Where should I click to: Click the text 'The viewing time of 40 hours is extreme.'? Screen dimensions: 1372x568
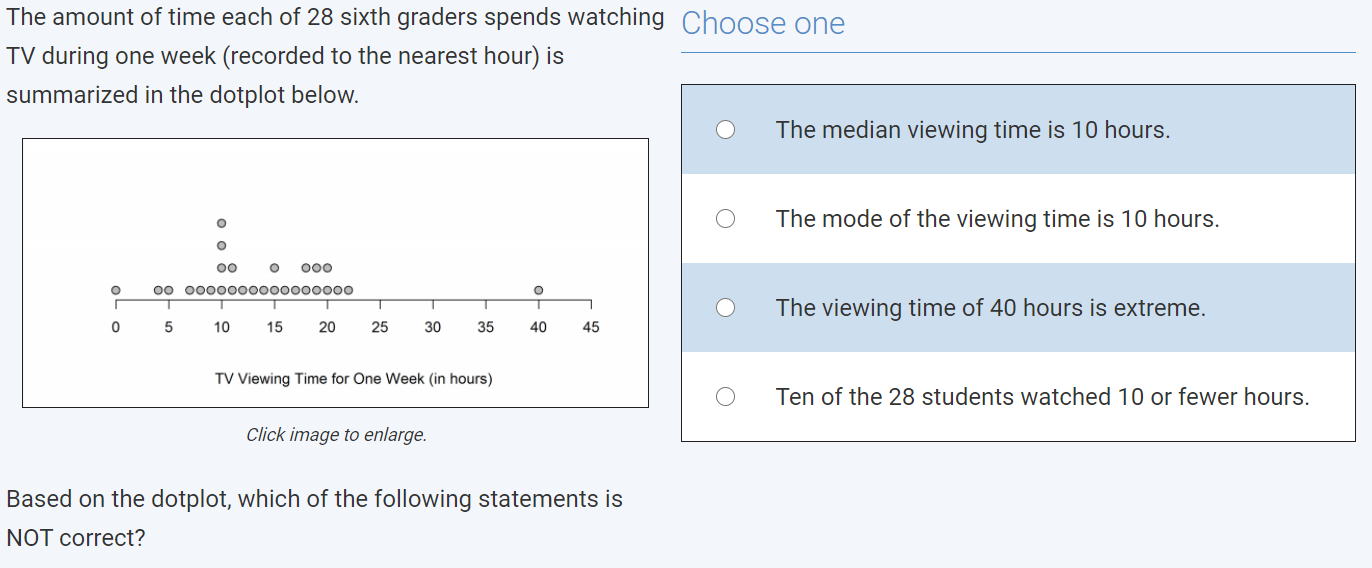[x=990, y=308]
